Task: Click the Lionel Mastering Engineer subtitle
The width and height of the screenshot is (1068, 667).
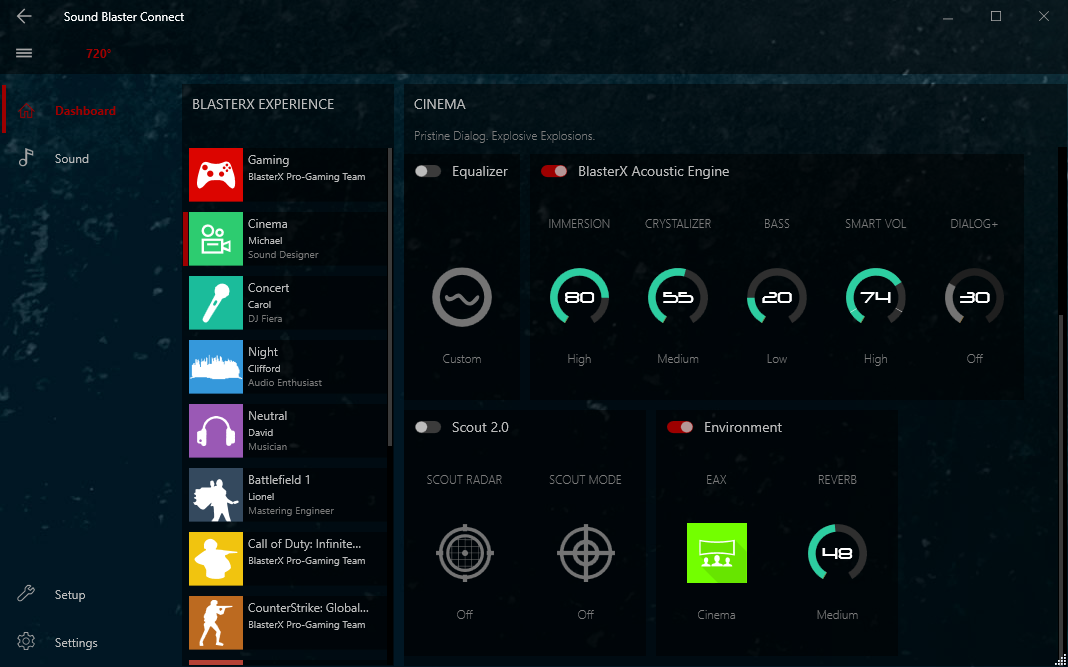Action: (291, 503)
